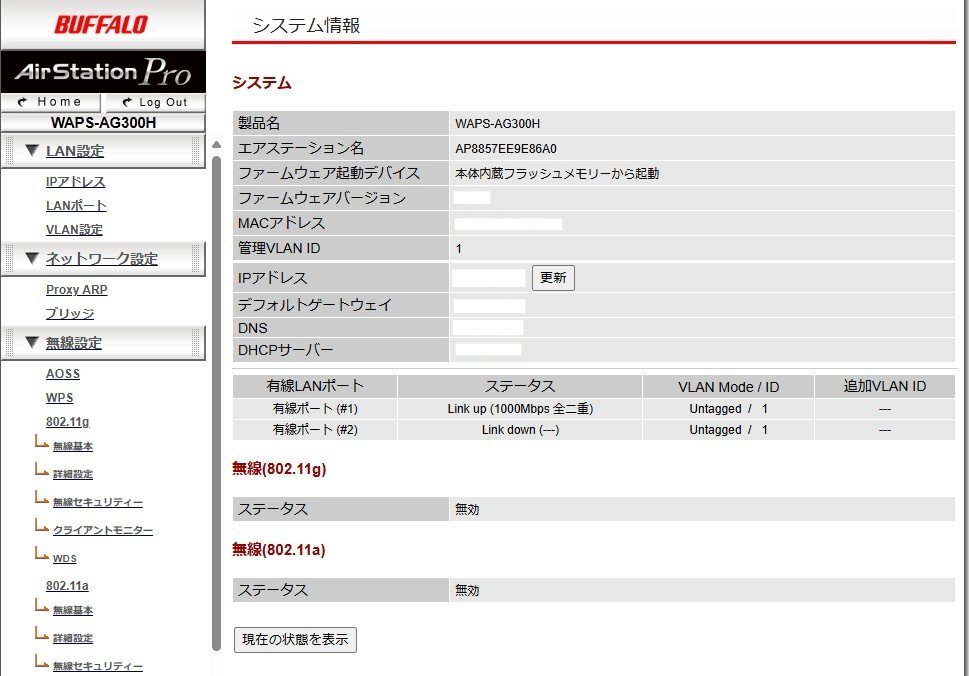969x676 pixels.
Task: Open 詳細設定 under 802.11g
Action: 73,475
